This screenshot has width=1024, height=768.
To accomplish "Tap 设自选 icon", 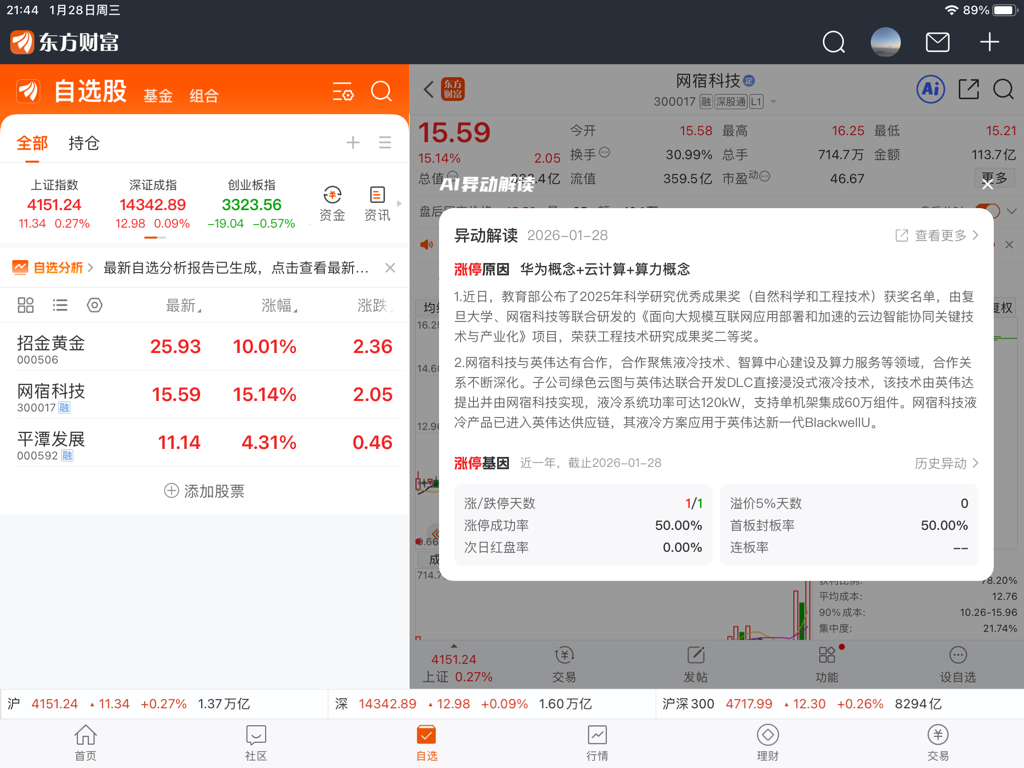I will click(x=957, y=665).
